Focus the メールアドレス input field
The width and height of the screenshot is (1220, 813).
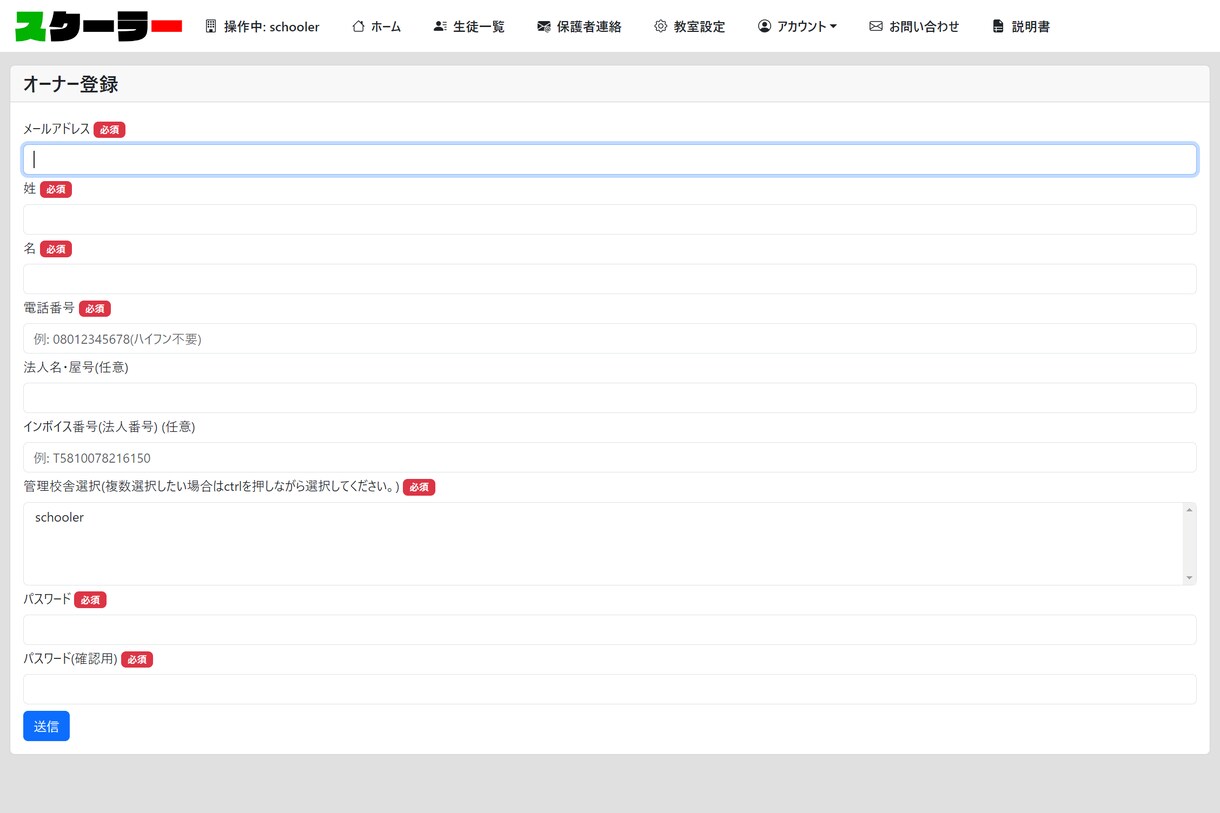(x=610, y=160)
